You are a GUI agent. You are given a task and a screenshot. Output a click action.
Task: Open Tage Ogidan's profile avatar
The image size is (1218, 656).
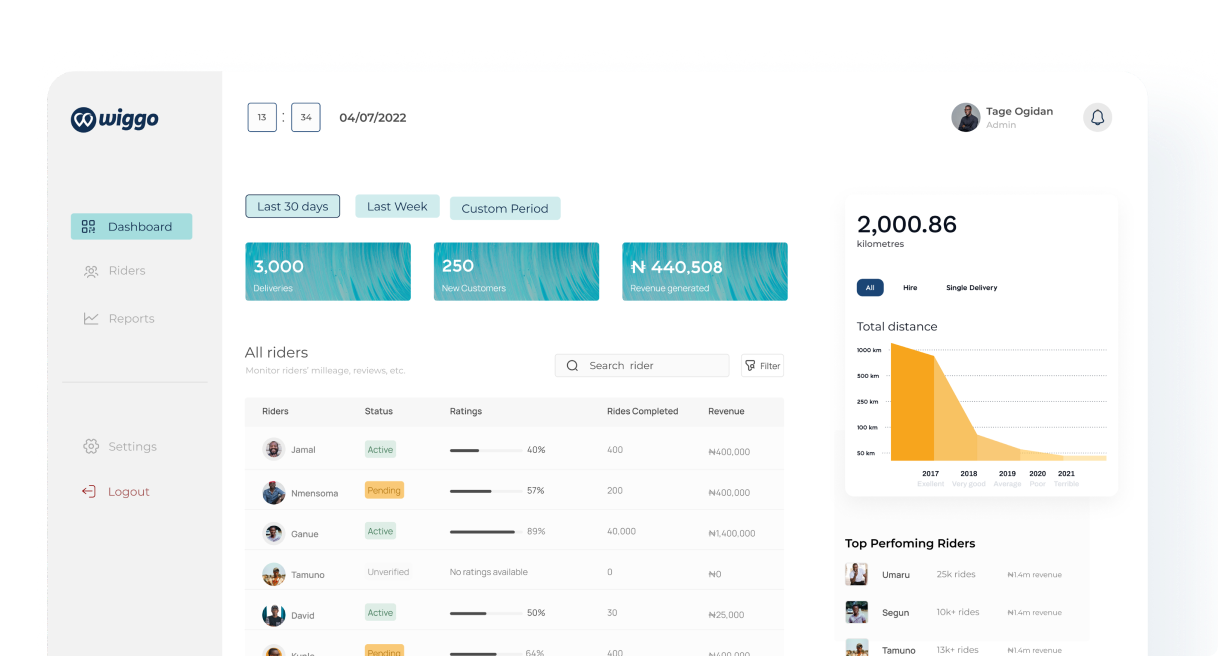tap(965, 118)
